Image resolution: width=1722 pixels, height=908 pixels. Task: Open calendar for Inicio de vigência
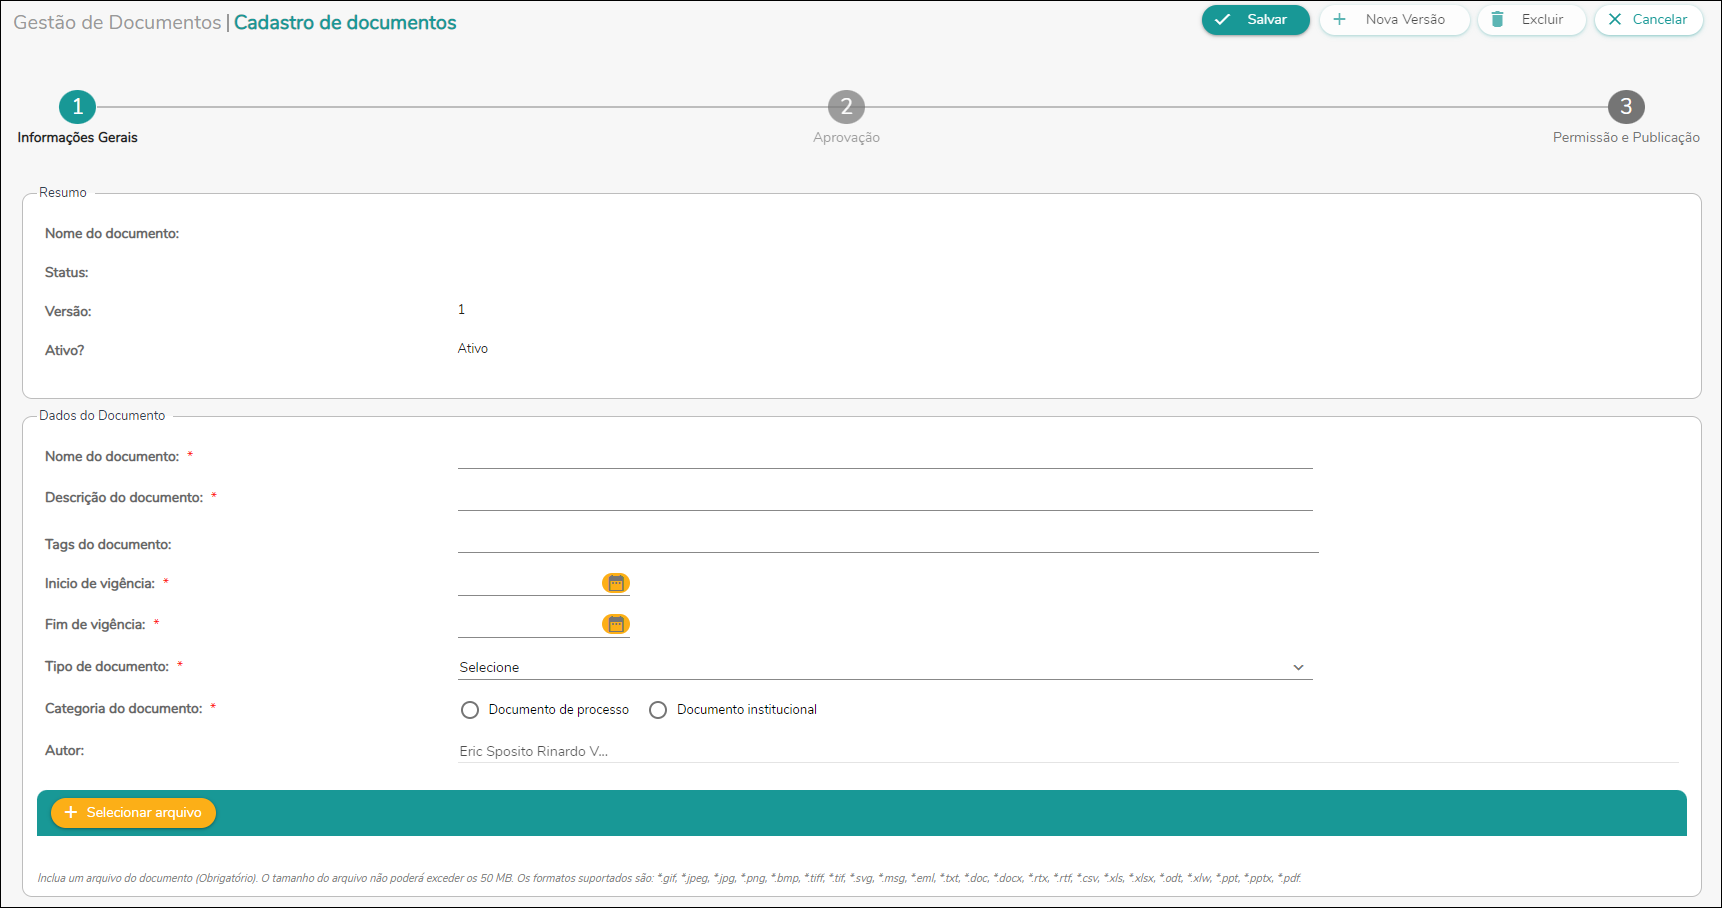[x=616, y=583]
